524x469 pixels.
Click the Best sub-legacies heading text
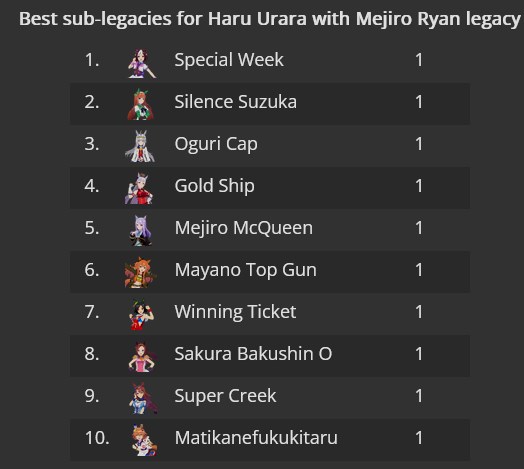click(270, 19)
